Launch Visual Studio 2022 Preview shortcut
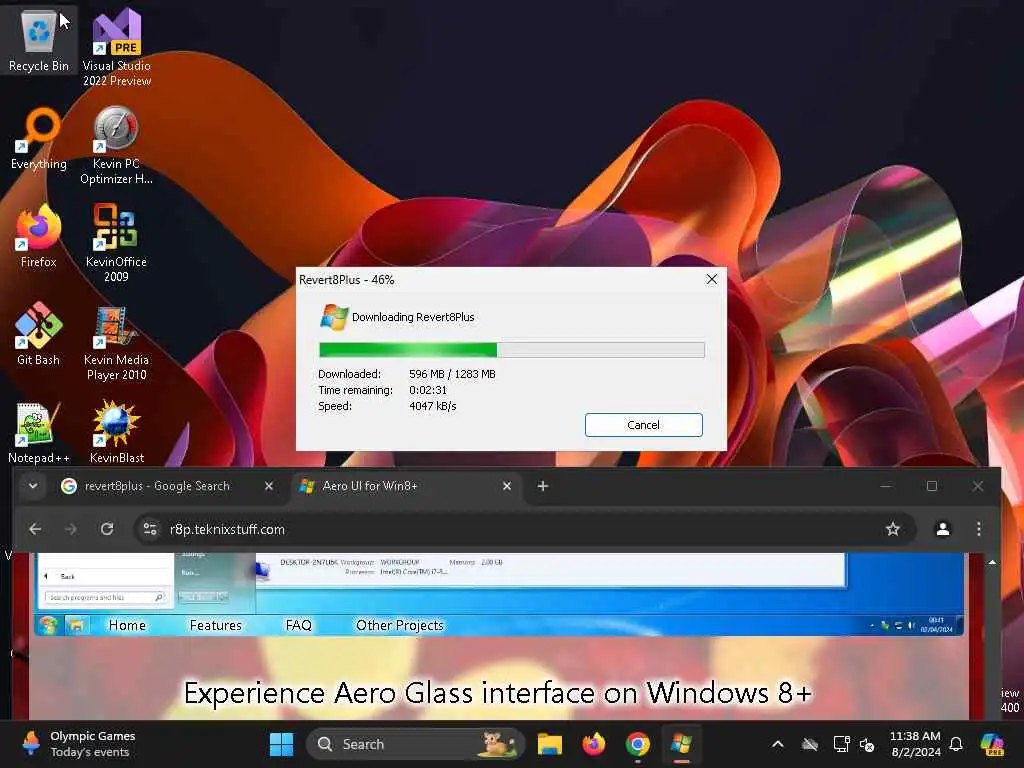This screenshot has height=768, width=1024. 117,47
